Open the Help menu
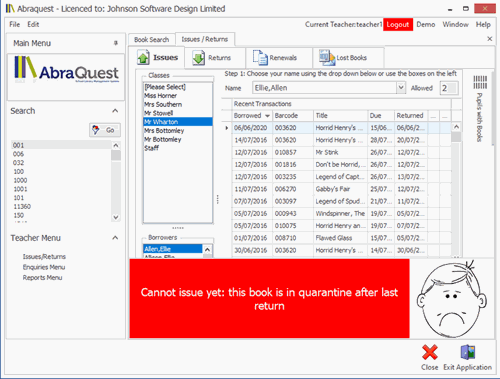The width and height of the screenshot is (500, 379). pos(483,24)
